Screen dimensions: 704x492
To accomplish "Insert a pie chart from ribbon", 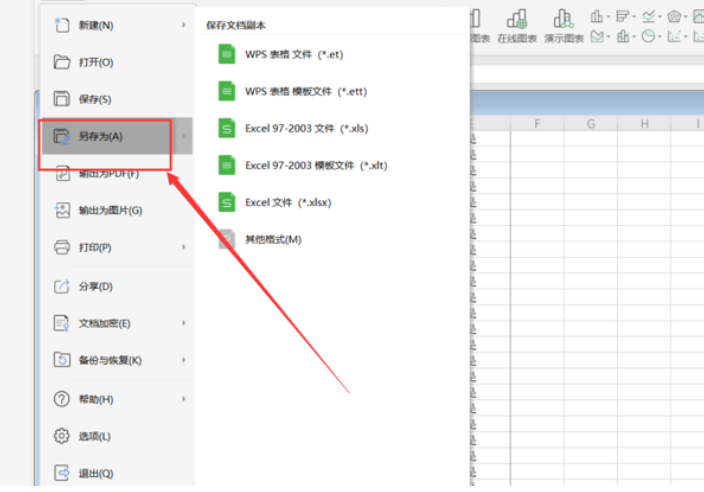I will (648, 36).
